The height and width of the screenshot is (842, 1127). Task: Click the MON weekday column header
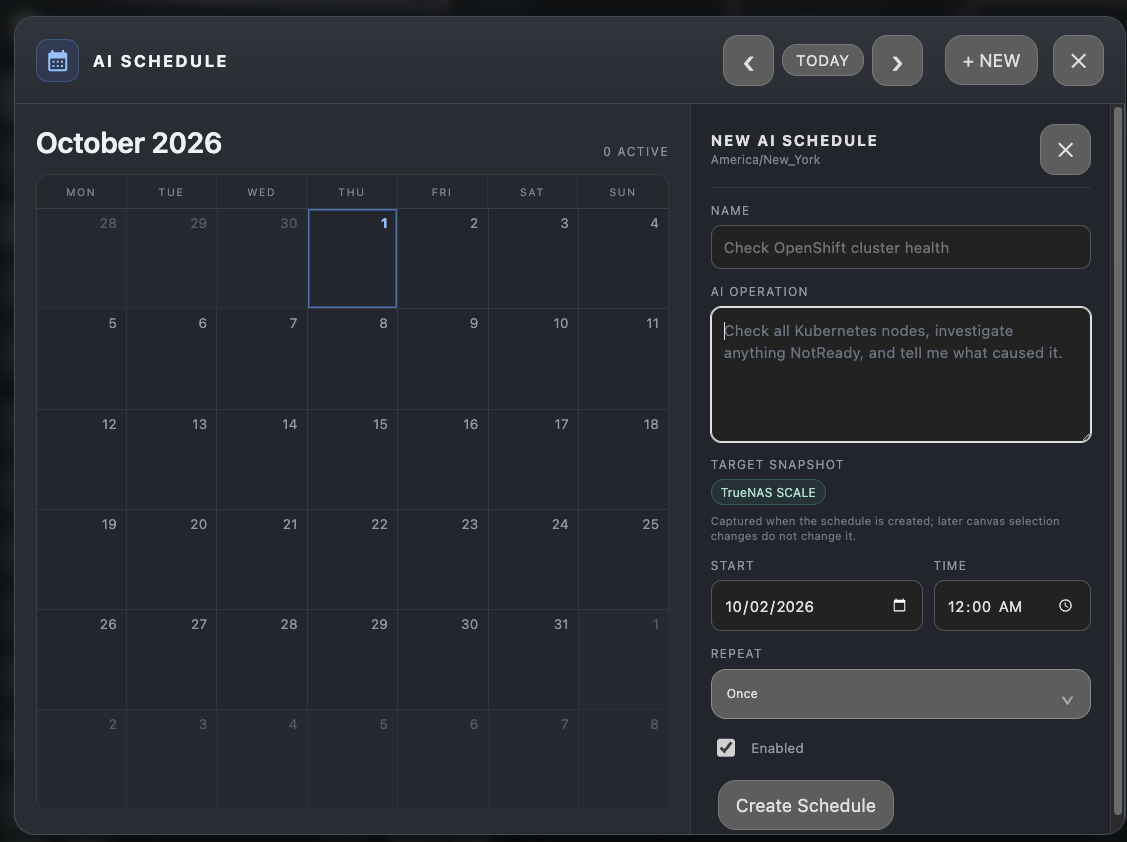[x=80, y=192]
